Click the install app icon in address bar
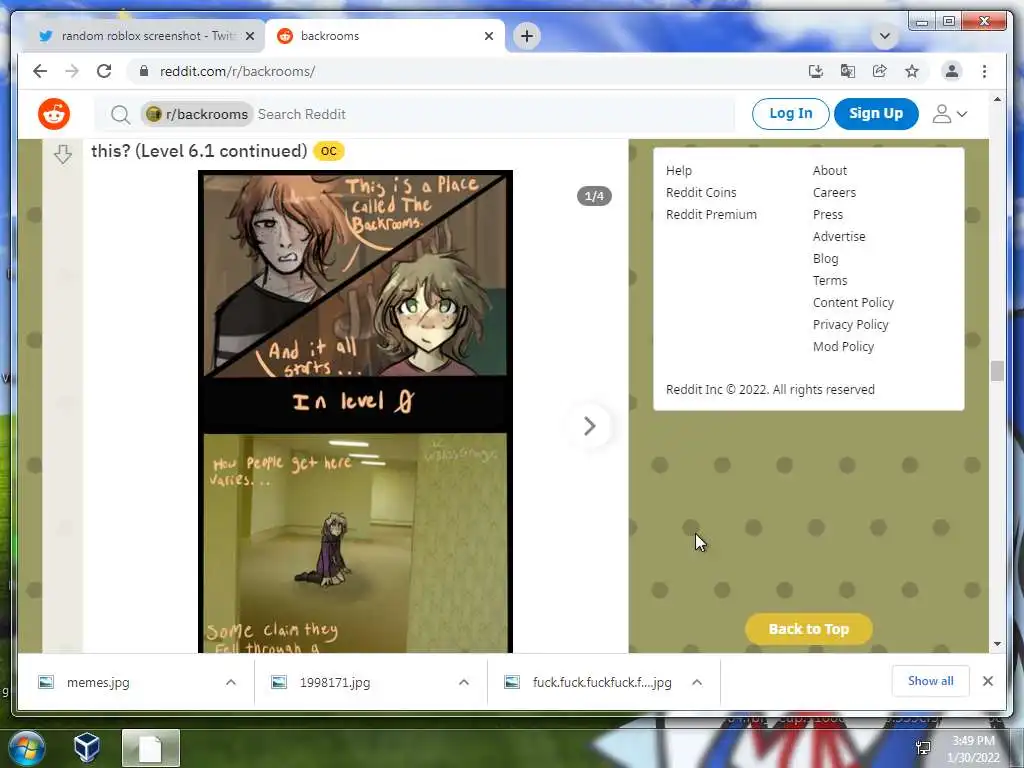Viewport: 1024px width, 768px height. pyautogui.click(x=816, y=71)
